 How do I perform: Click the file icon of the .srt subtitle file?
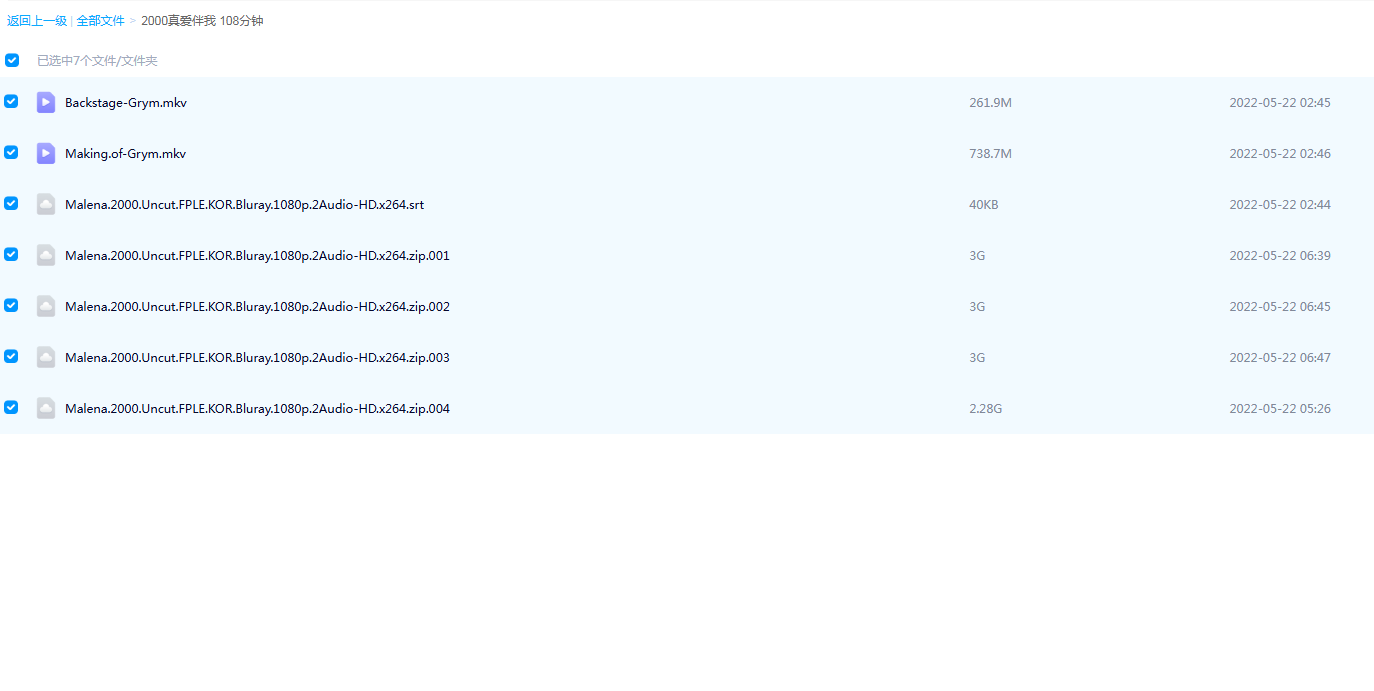coord(46,204)
